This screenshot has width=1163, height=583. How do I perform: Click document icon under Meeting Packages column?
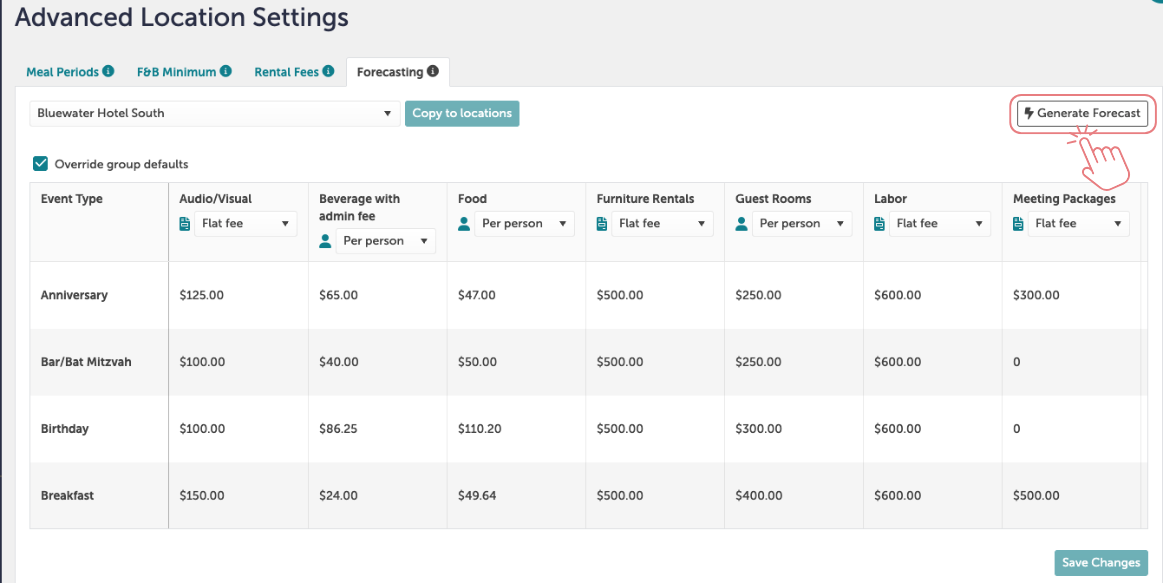[1018, 223]
